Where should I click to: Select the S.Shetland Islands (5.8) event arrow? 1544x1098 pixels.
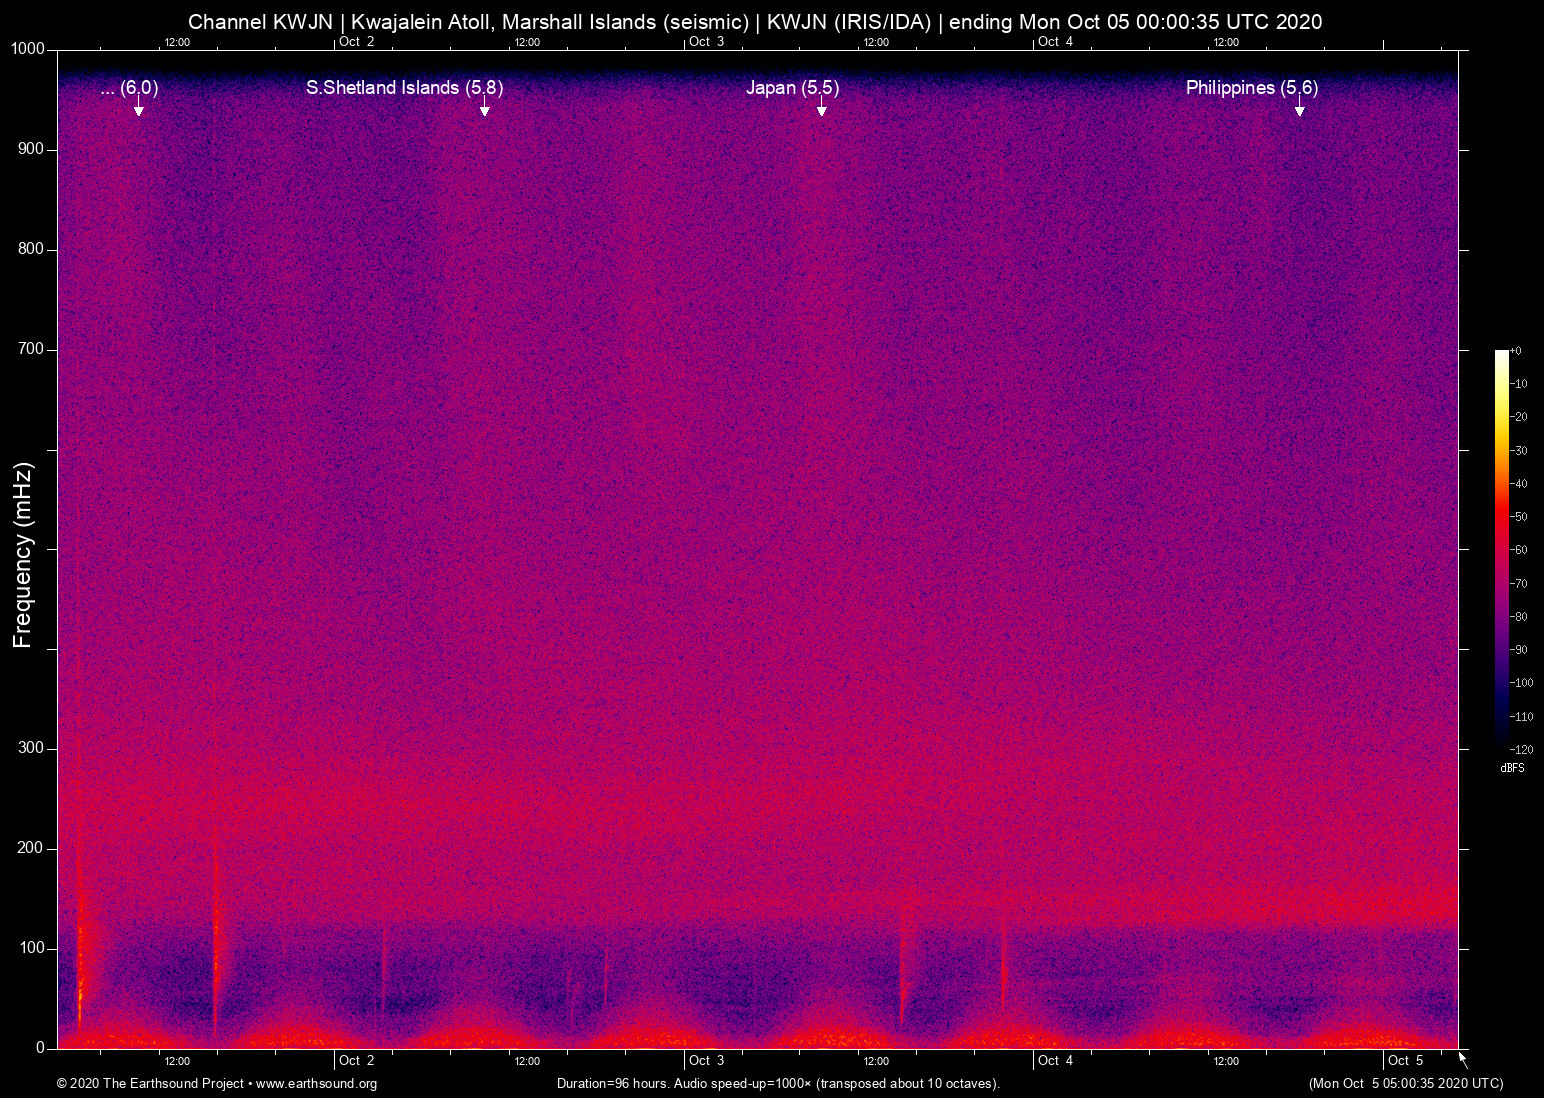pyautogui.click(x=486, y=110)
